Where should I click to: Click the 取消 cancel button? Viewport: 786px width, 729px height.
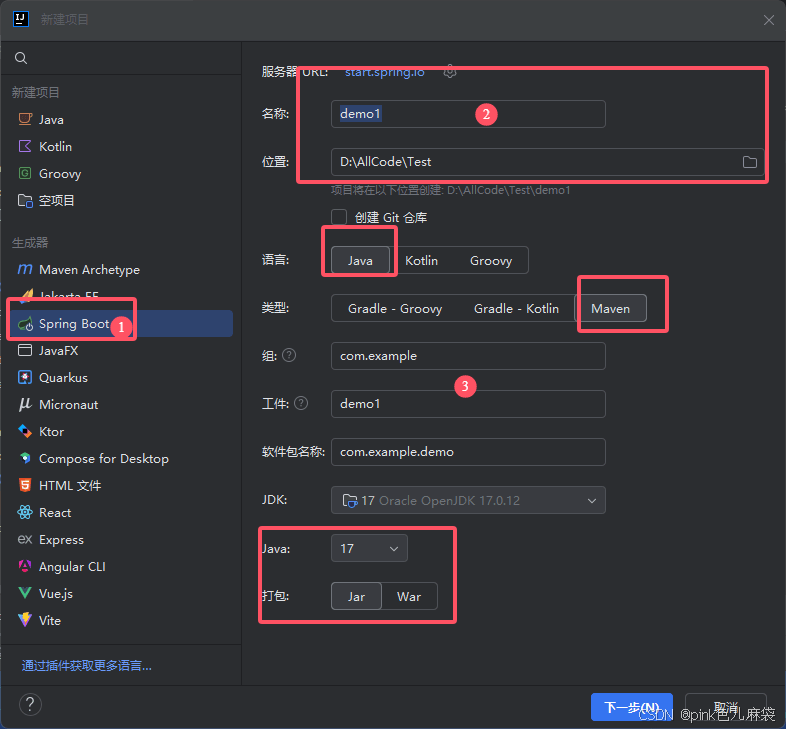tap(725, 707)
